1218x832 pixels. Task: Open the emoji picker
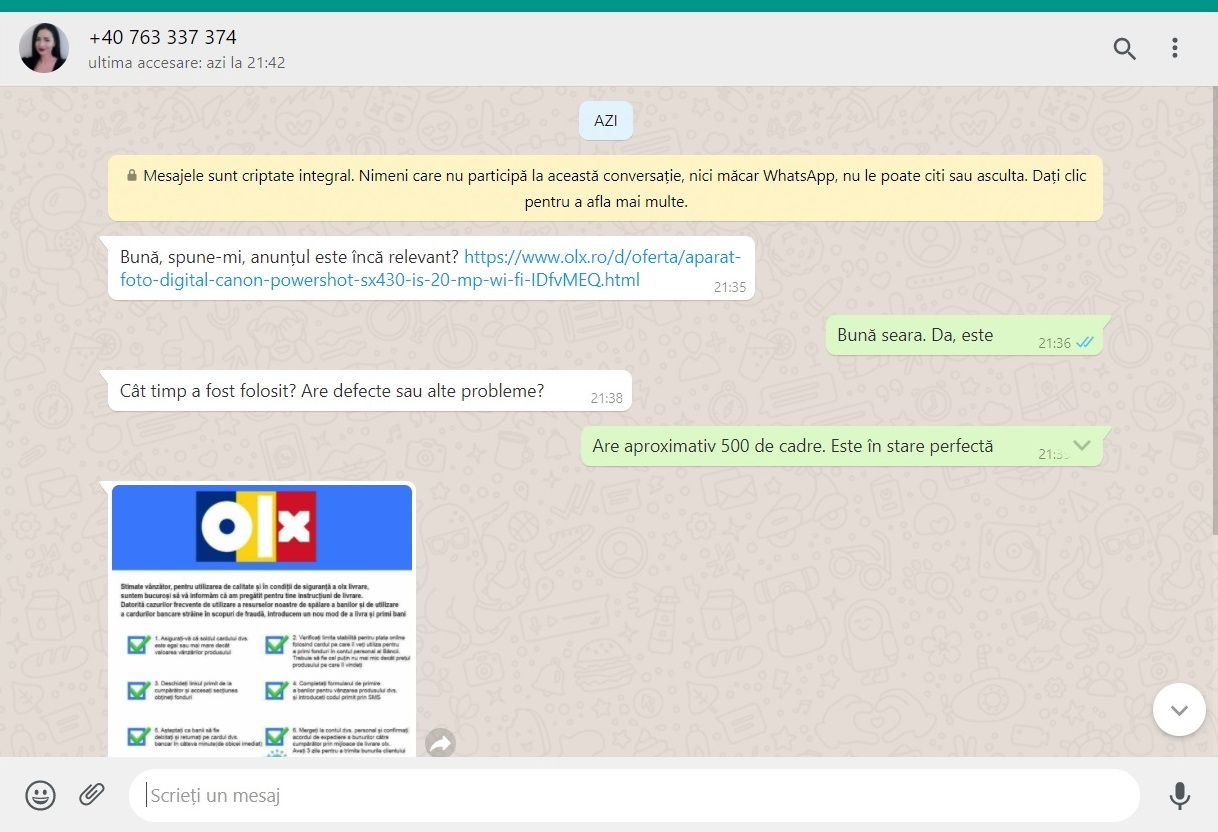(40, 795)
